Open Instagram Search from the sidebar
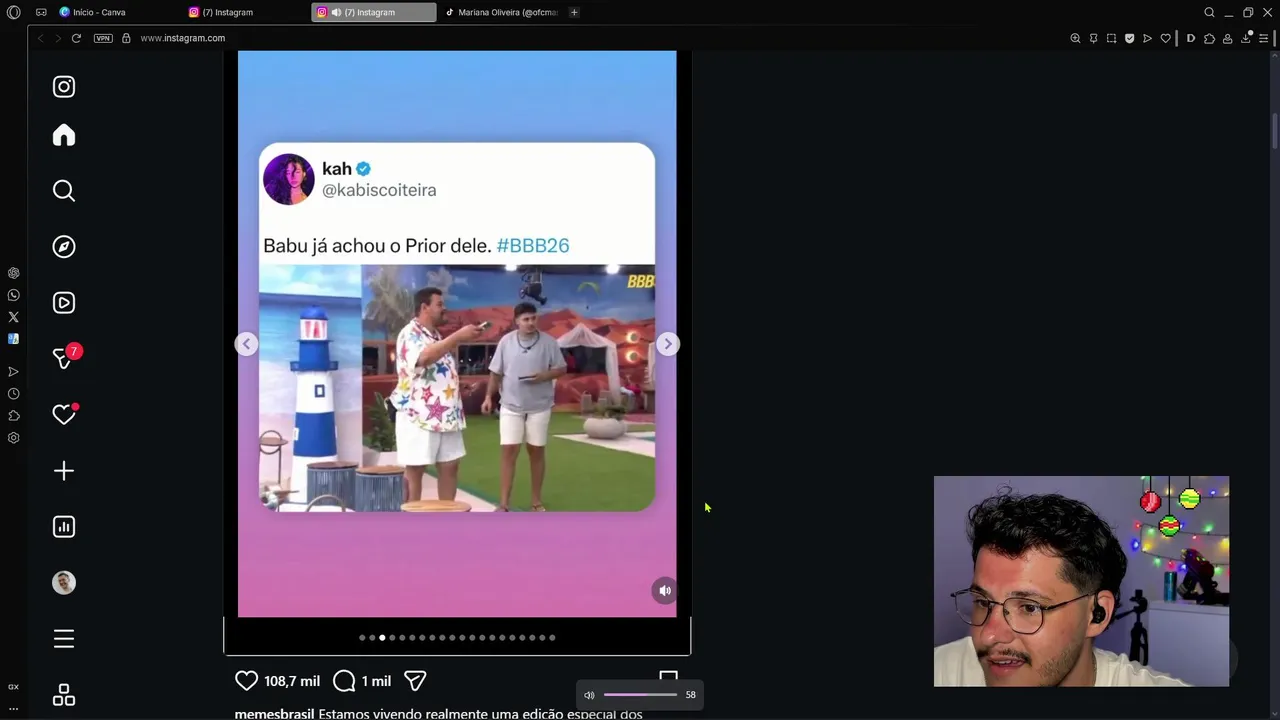The height and width of the screenshot is (720, 1280). (64, 191)
